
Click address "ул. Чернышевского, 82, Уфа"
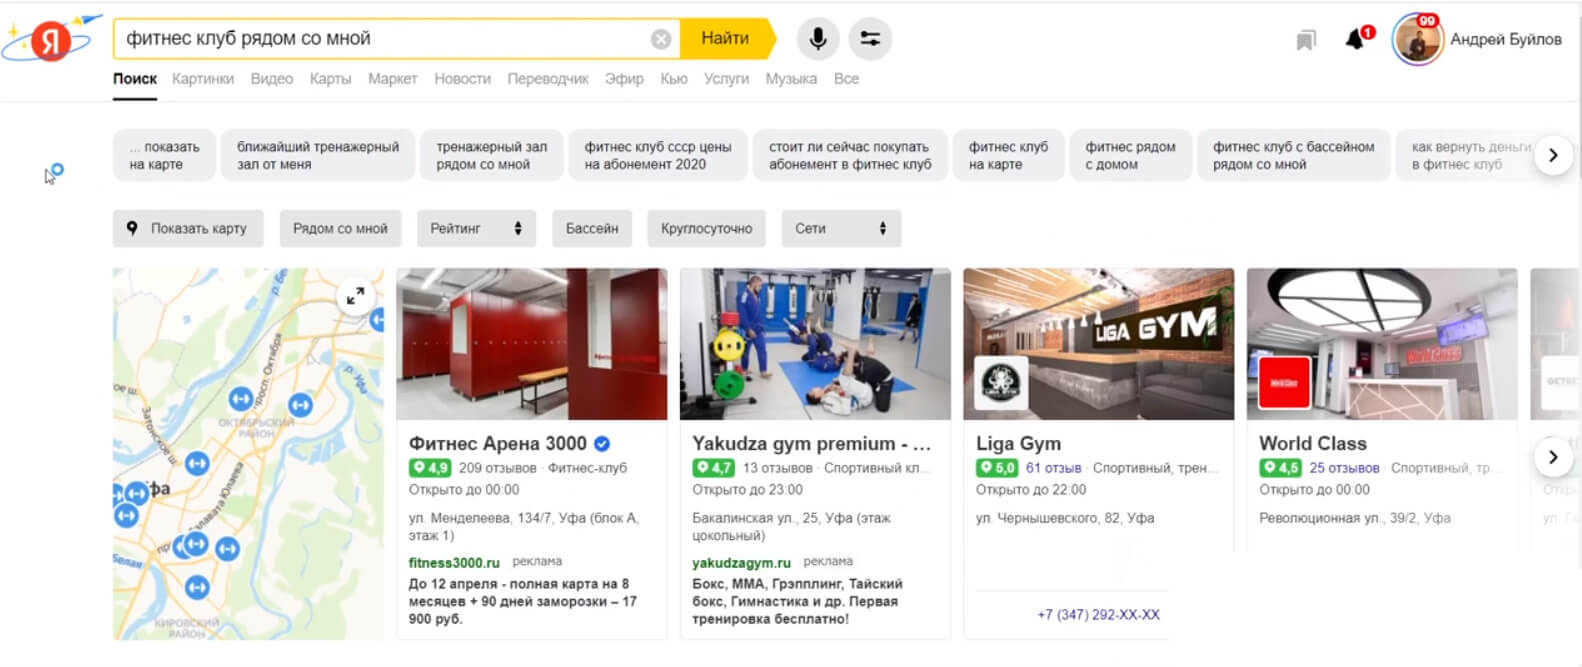[1065, 518]
